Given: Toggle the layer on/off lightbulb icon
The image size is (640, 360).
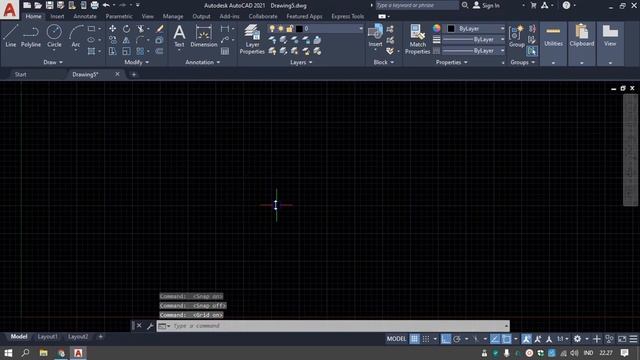Looking at the screenshot, I should pos(272,29).
